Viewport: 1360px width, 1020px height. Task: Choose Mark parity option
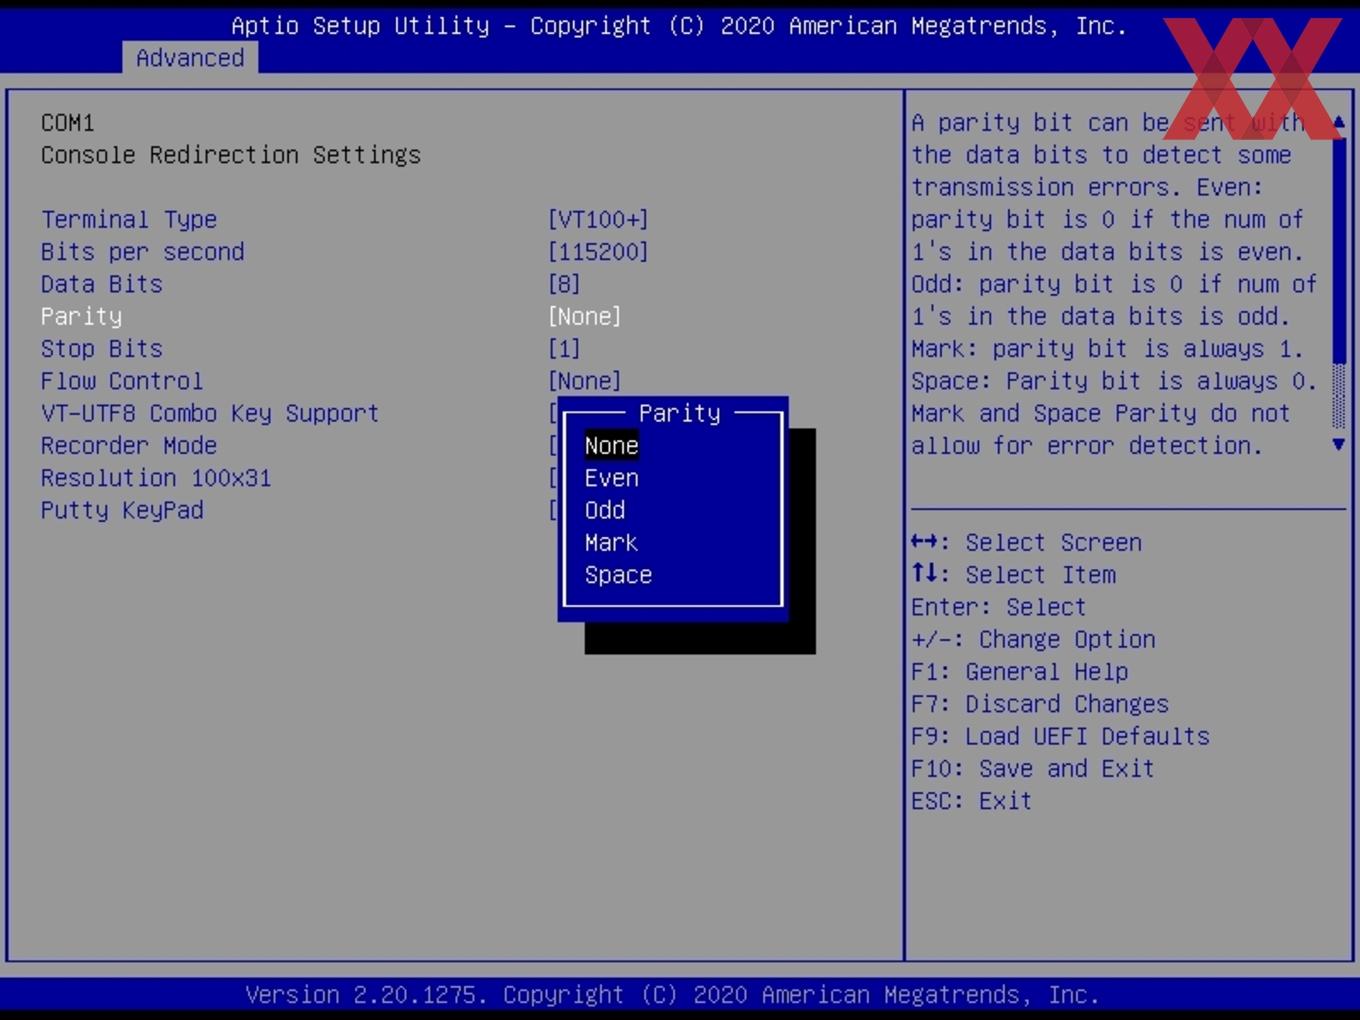coord(611,543)
